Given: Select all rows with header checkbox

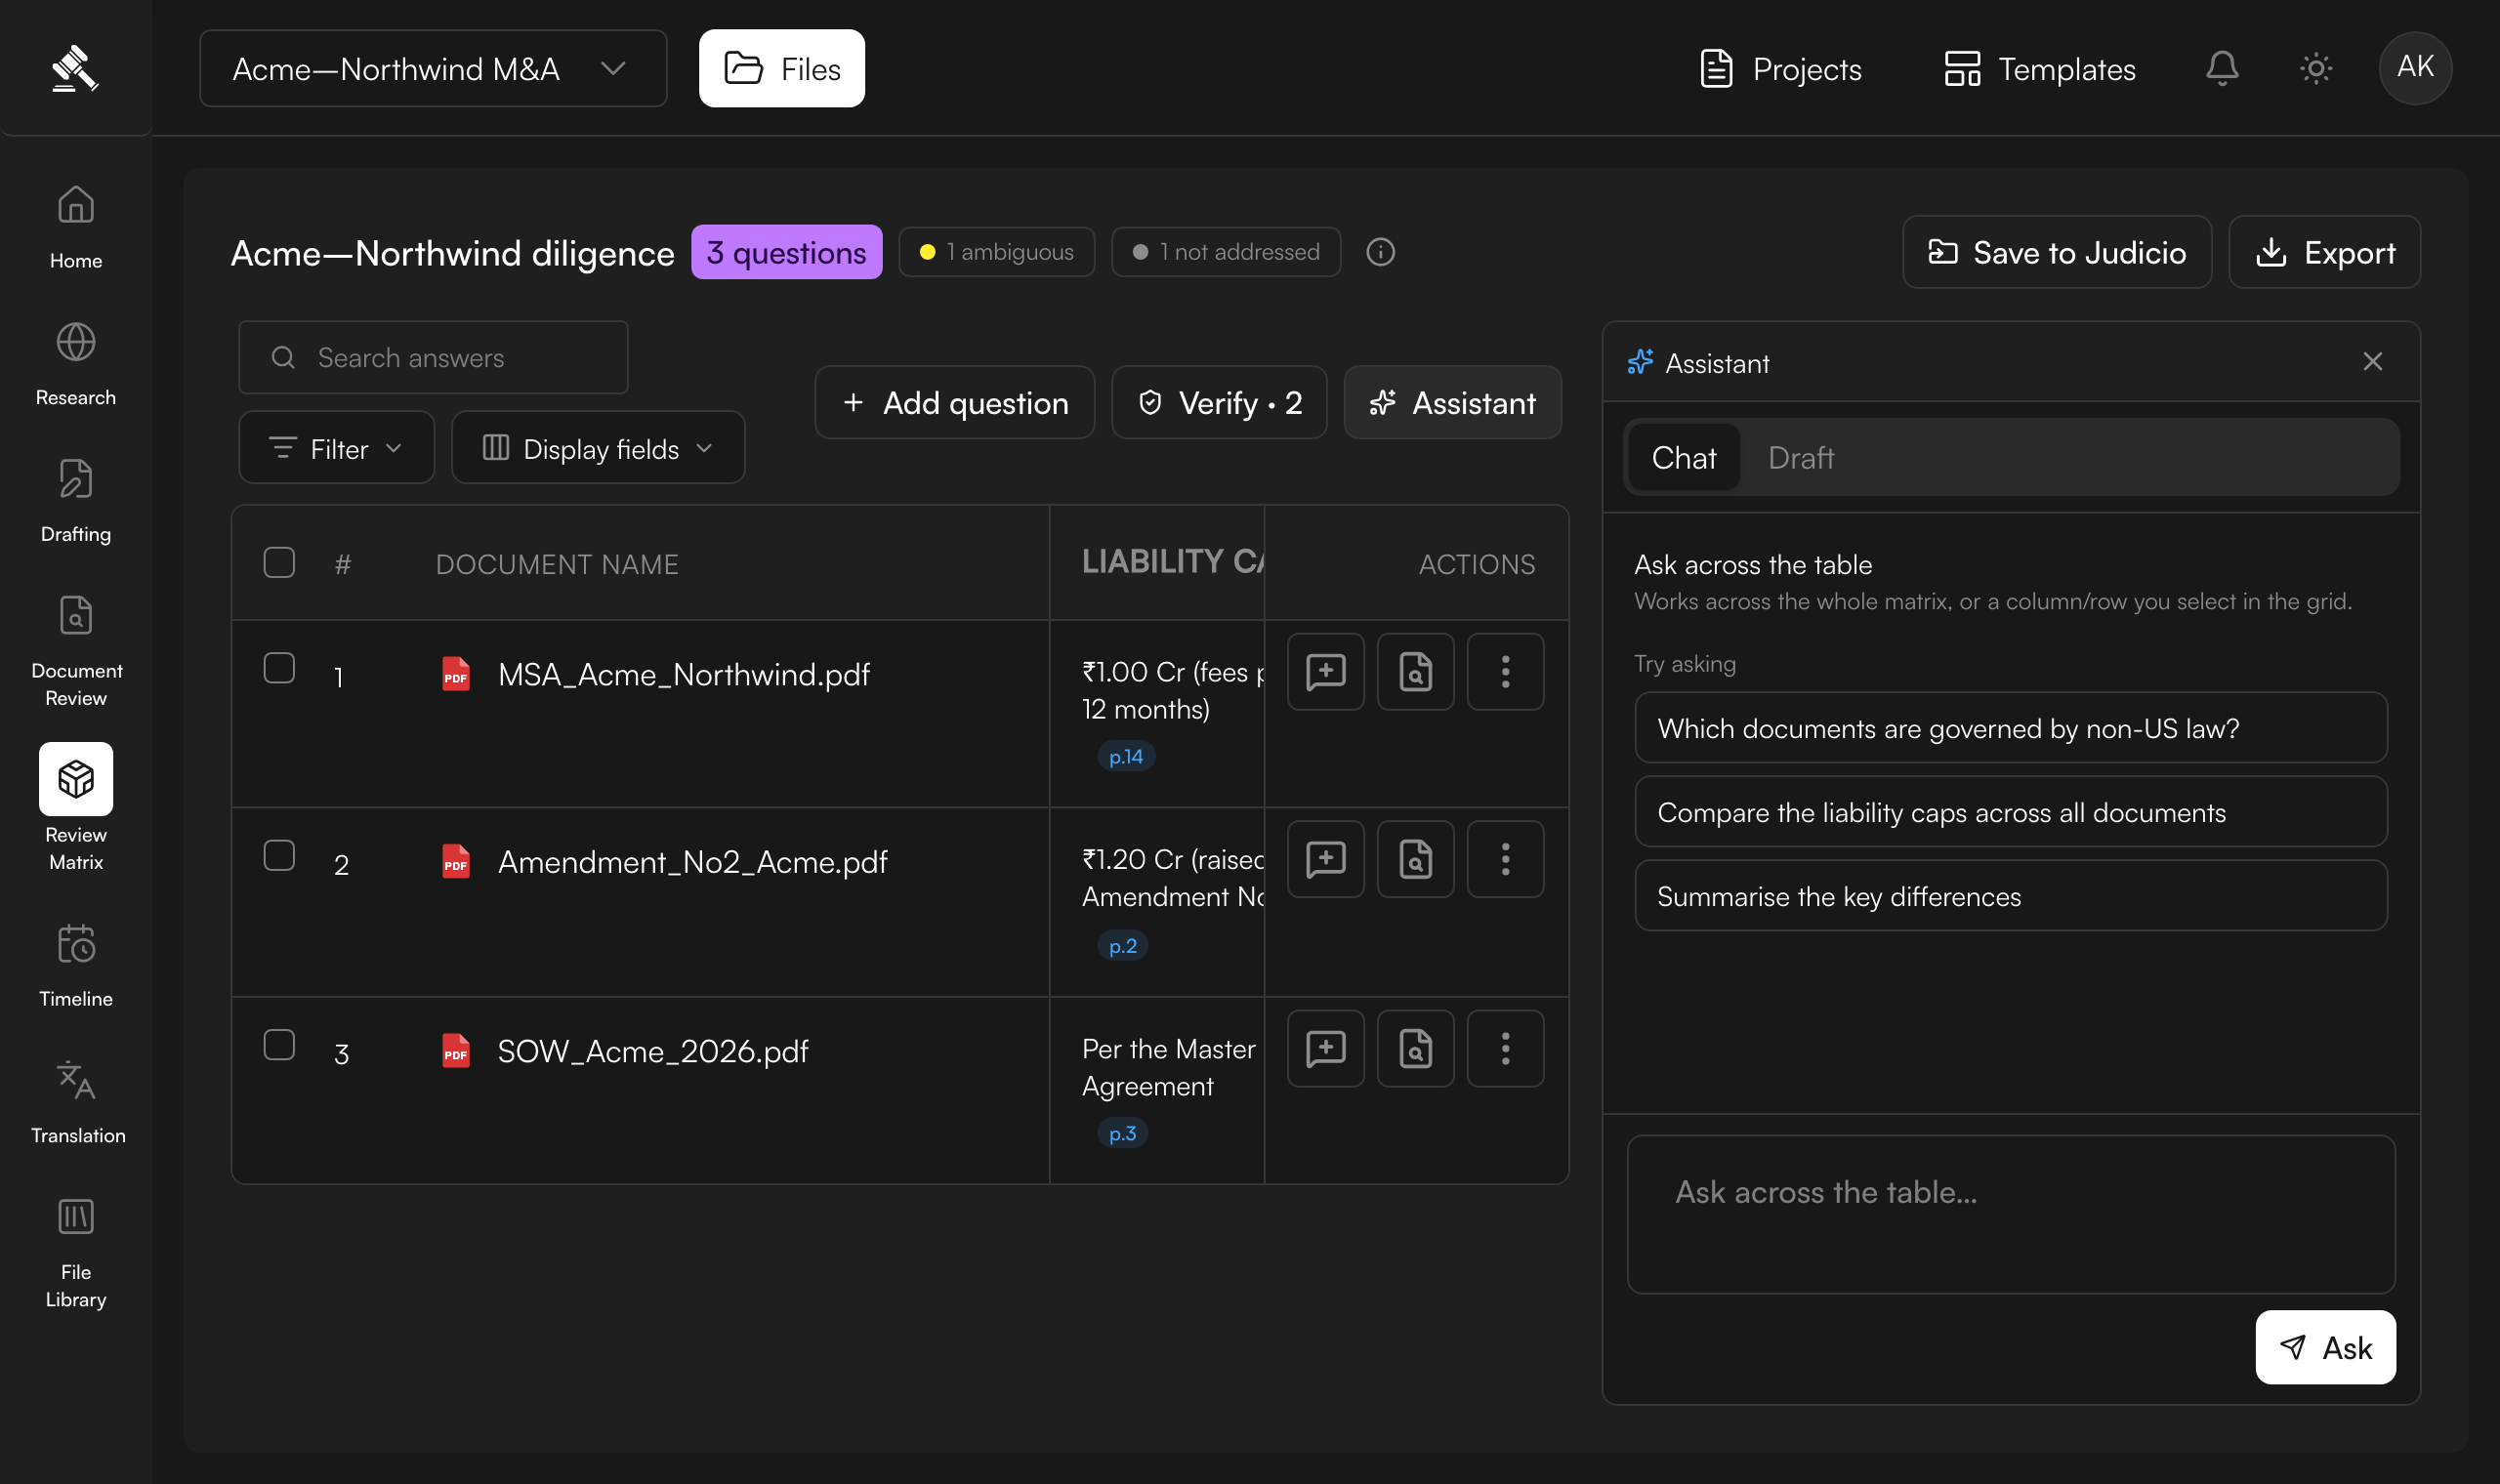Looking at the screenshot, I should pyautogui.click(x=279, y=563).
